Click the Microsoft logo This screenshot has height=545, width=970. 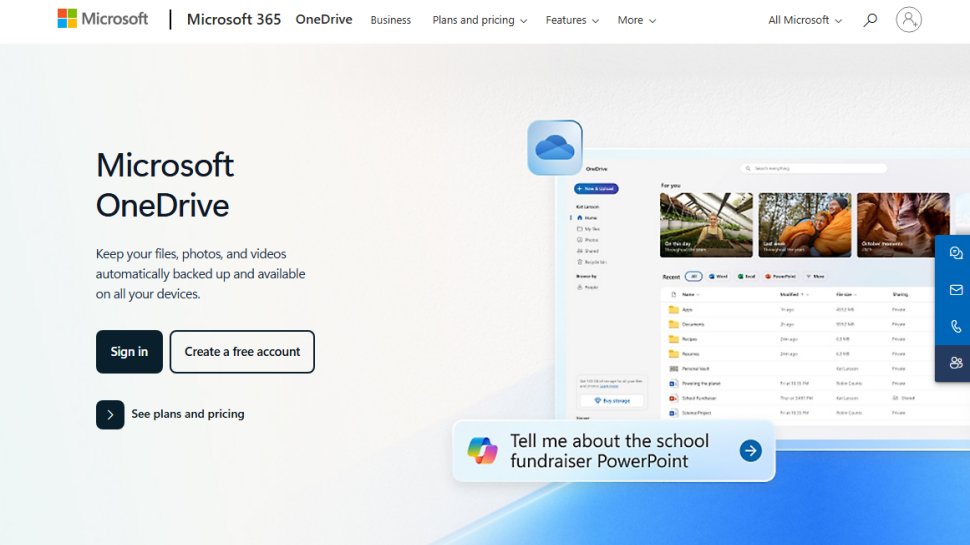103,19
